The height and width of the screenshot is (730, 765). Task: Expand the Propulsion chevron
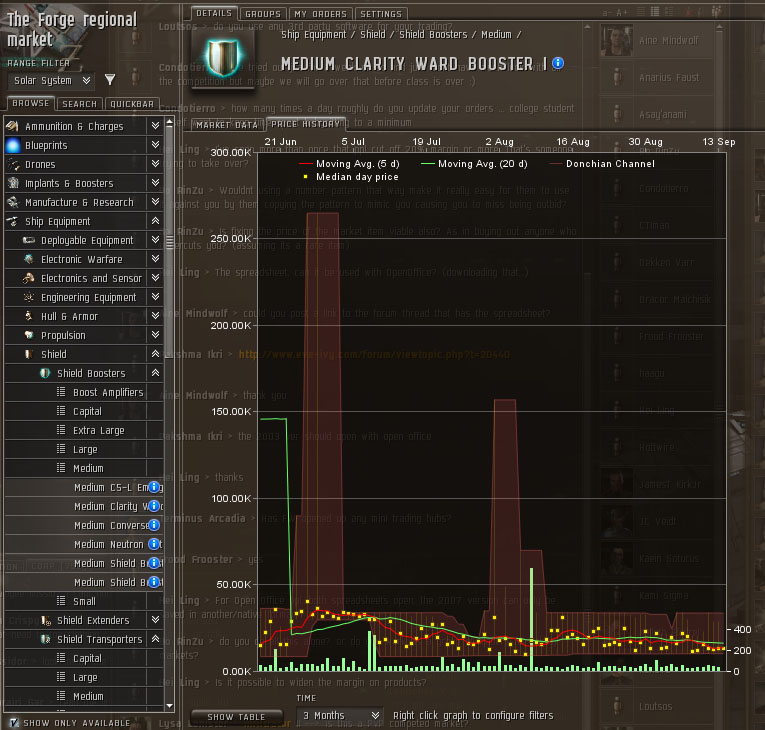point(155,335)
